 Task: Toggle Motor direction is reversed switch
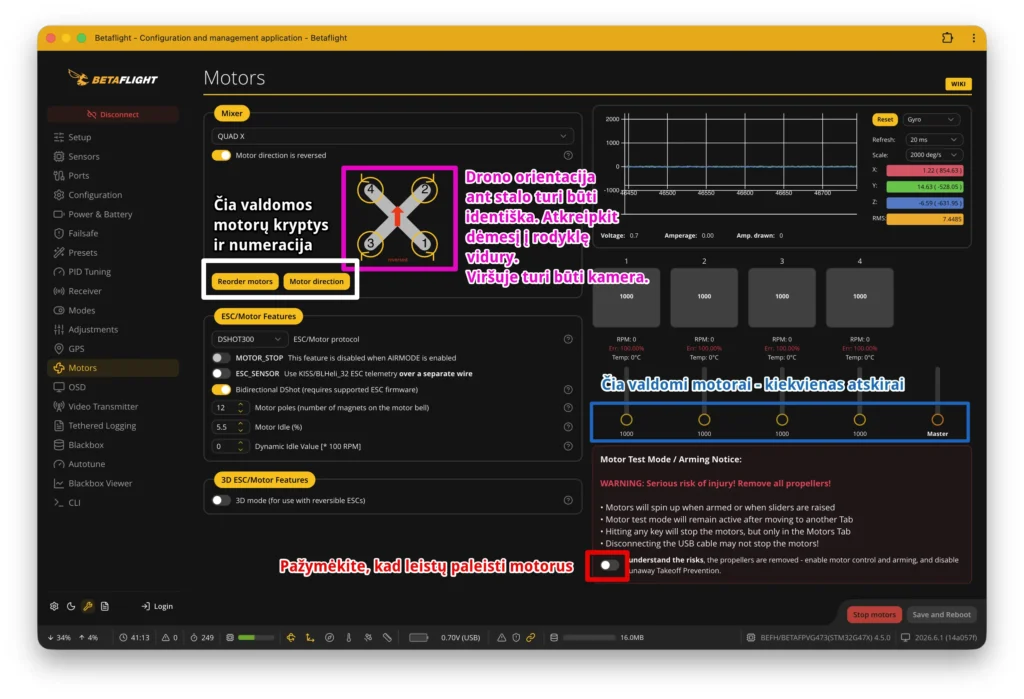[221, 155]
